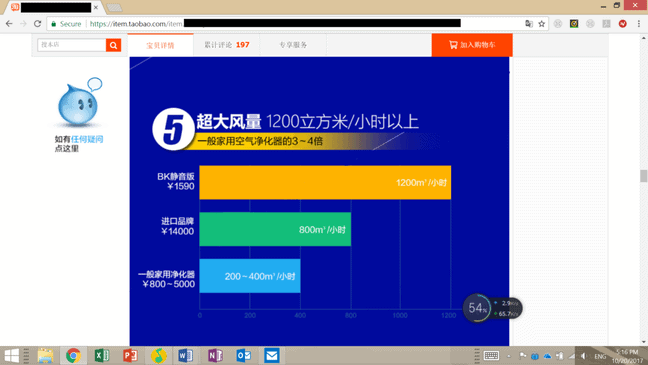Click the green Secure padlock site info

click(x=65, y=24)
